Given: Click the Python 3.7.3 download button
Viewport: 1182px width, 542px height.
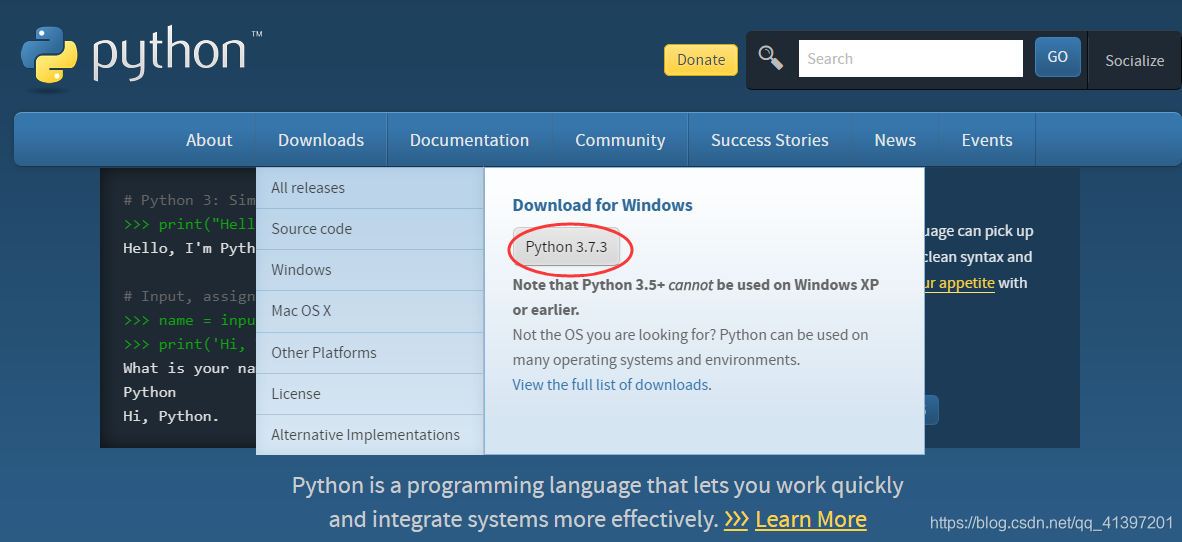Looking at the screenshot, I should [x=566, y=247].
